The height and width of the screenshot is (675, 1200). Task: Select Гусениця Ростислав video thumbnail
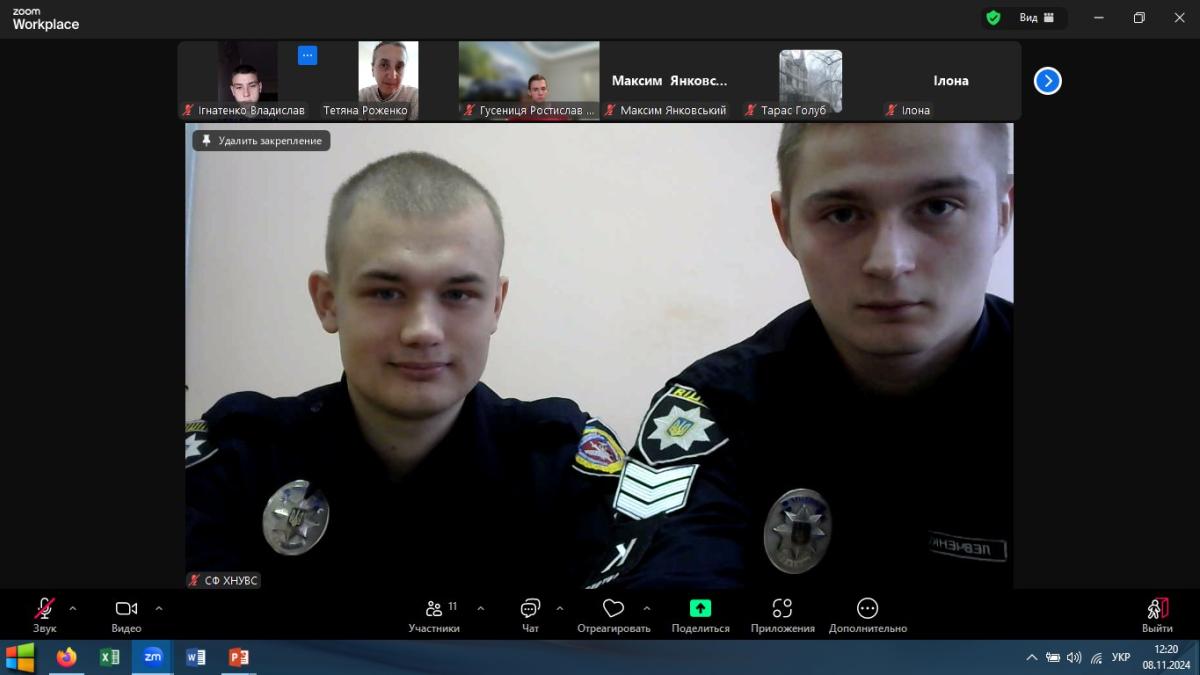click(529, 80)
